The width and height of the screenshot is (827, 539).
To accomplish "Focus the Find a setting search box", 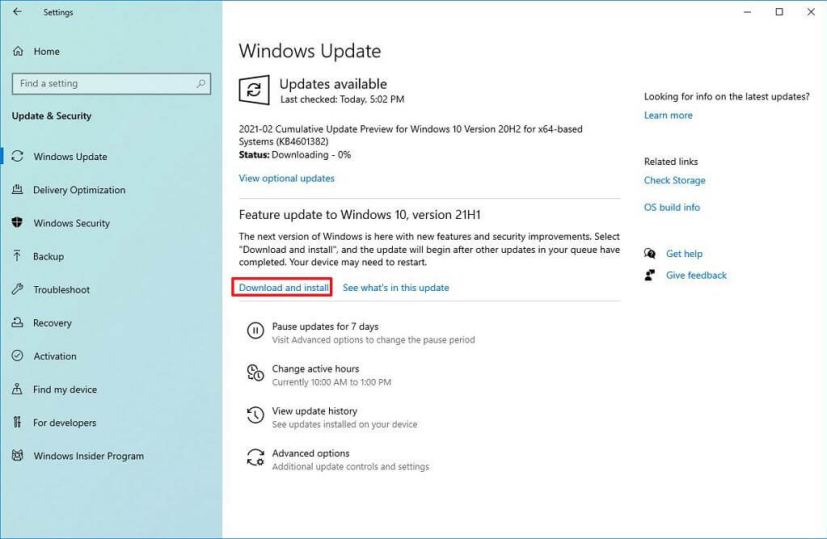I will 111,83.
